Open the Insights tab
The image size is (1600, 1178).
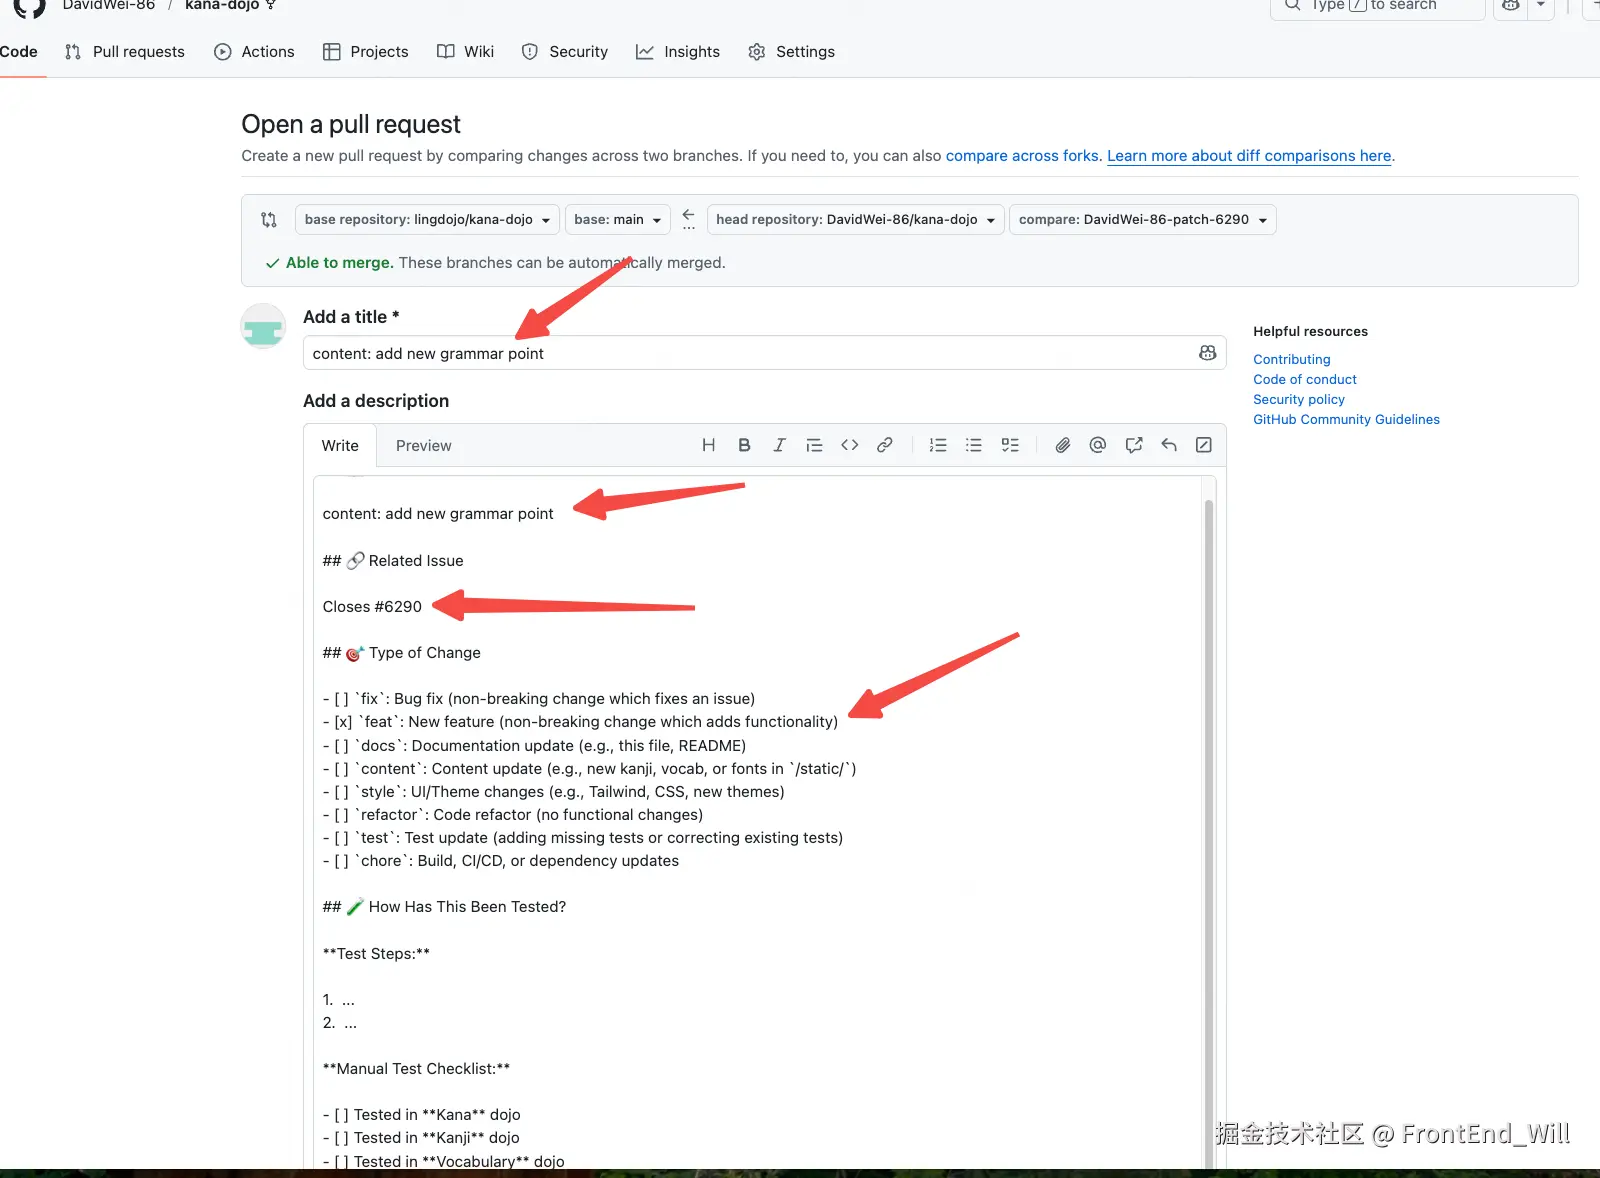[677, 52]
